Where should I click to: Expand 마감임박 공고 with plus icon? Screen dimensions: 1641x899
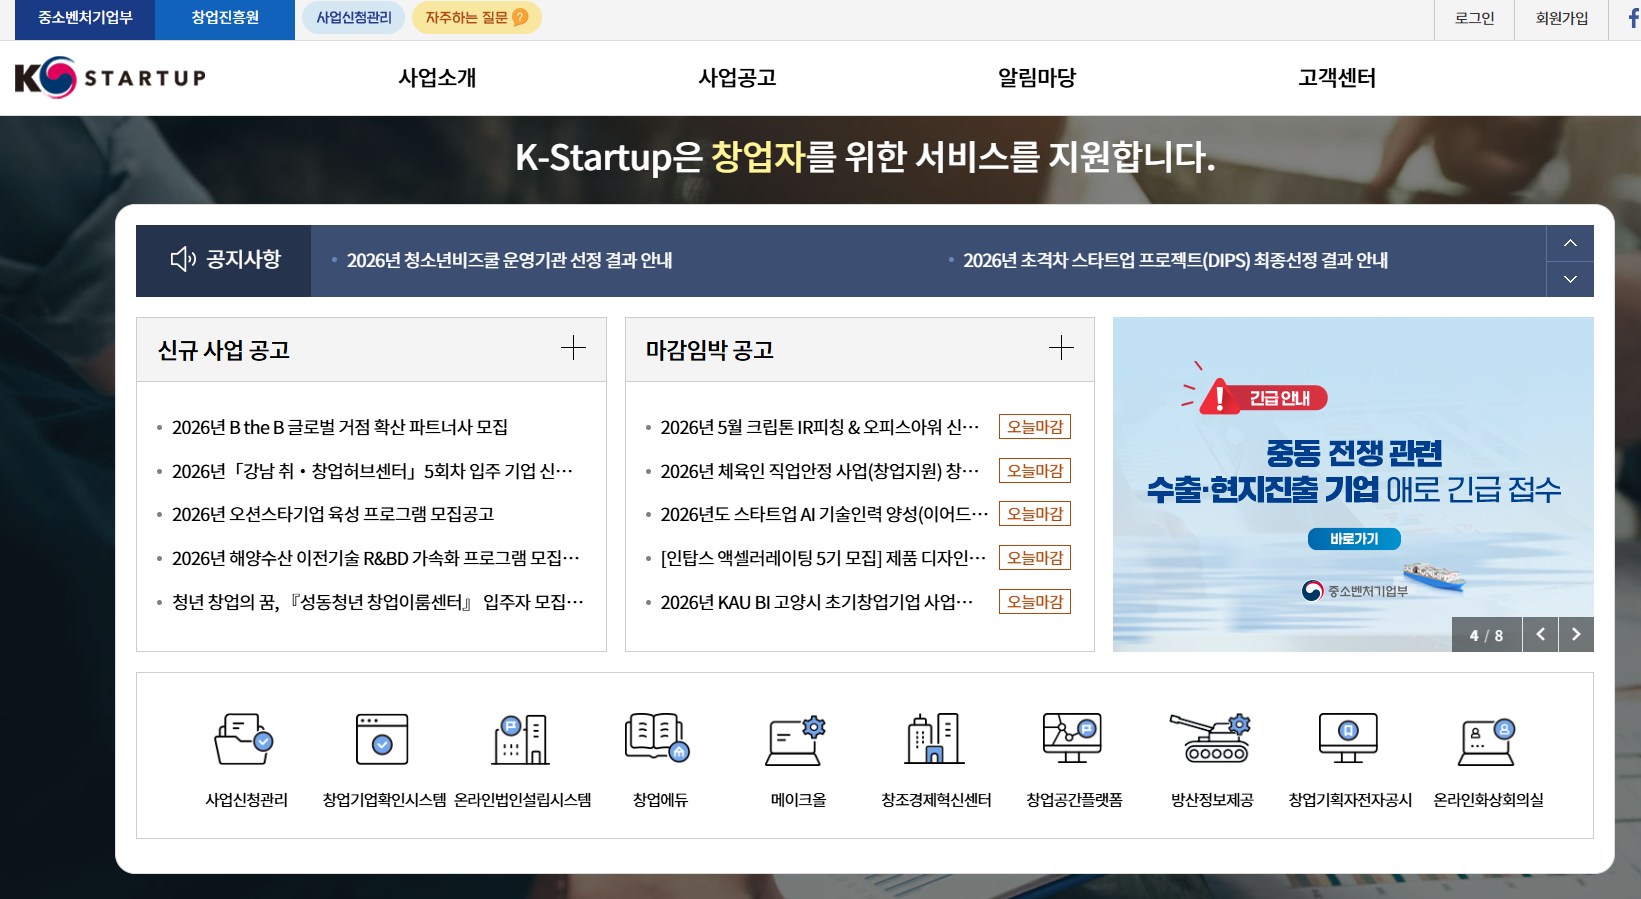[x=1061, y=348]
